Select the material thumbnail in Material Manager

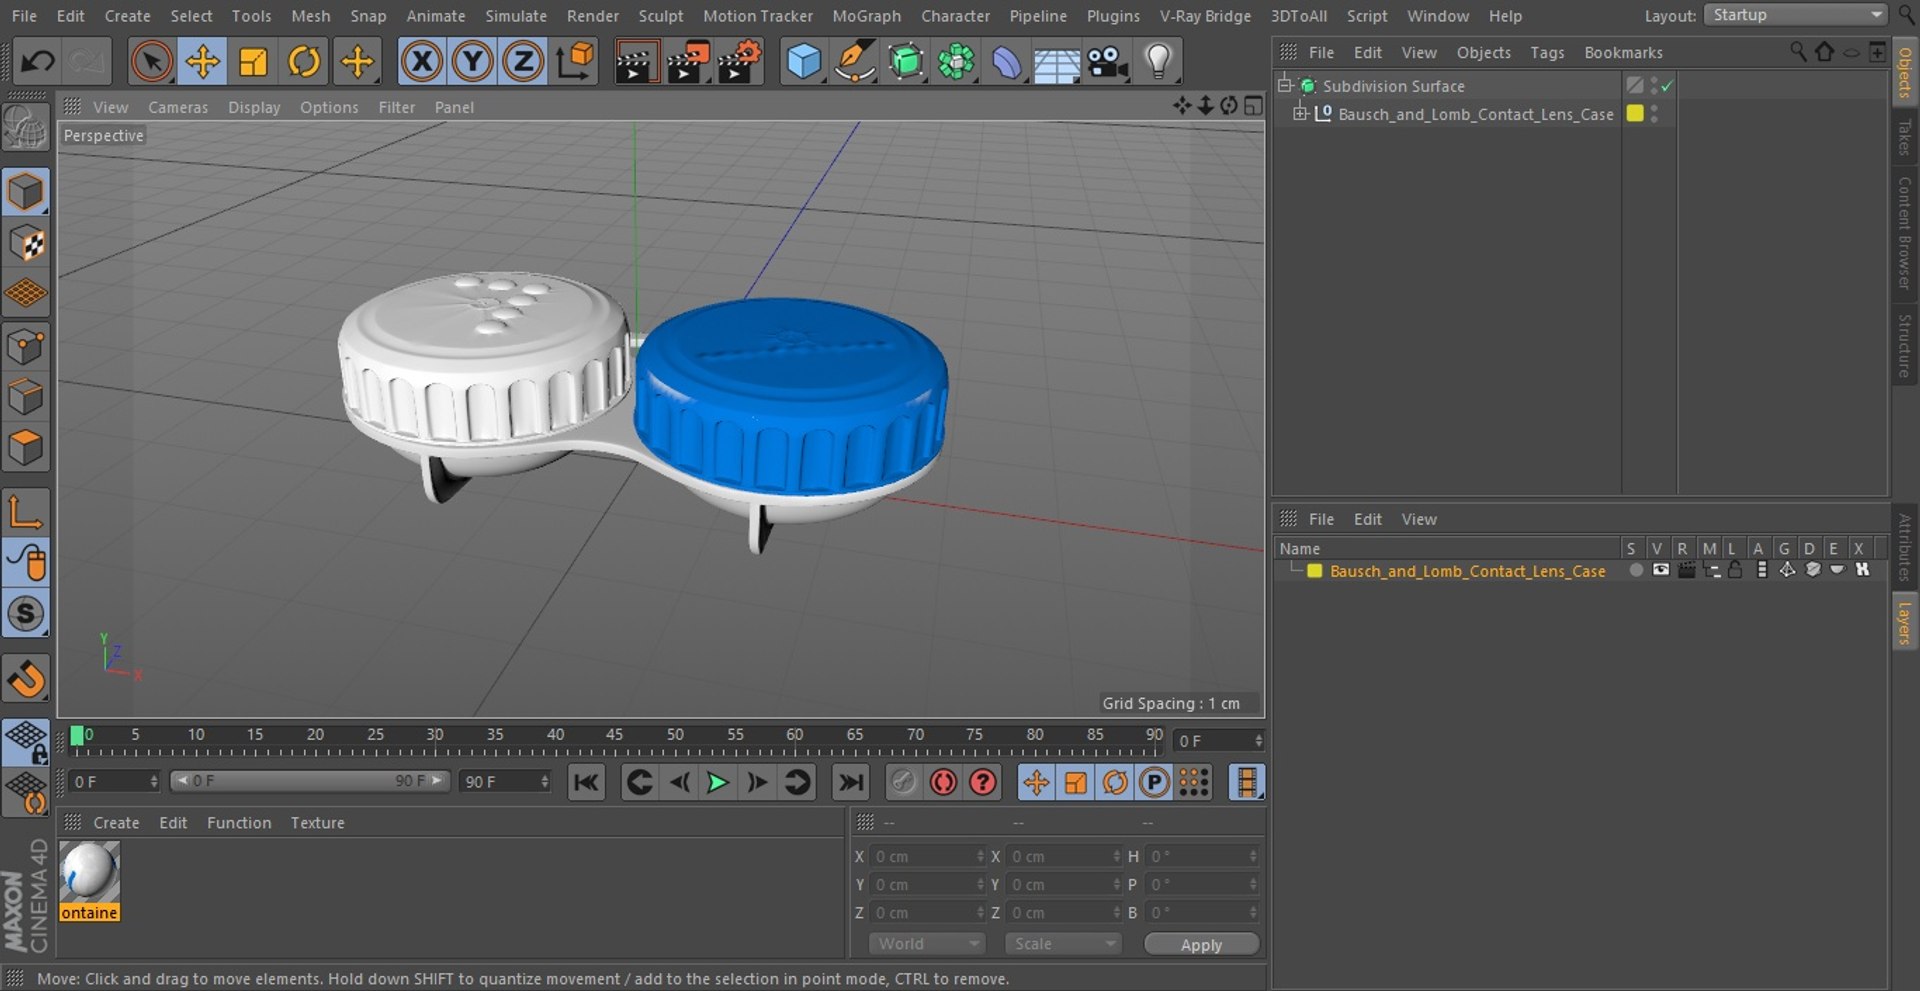point(89,872)
